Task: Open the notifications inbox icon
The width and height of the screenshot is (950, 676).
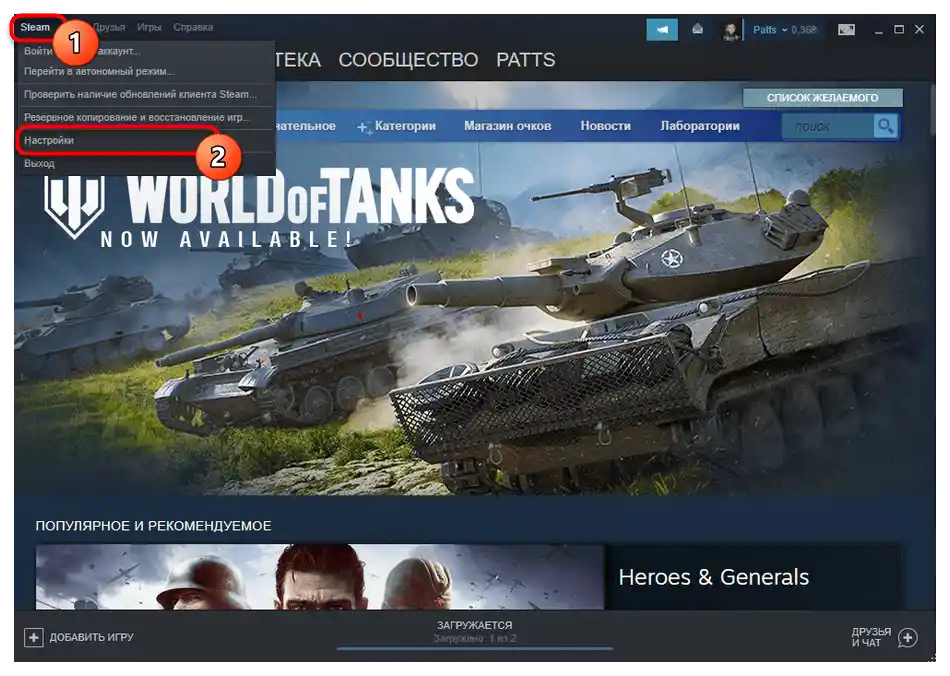Action: (698, 28)
